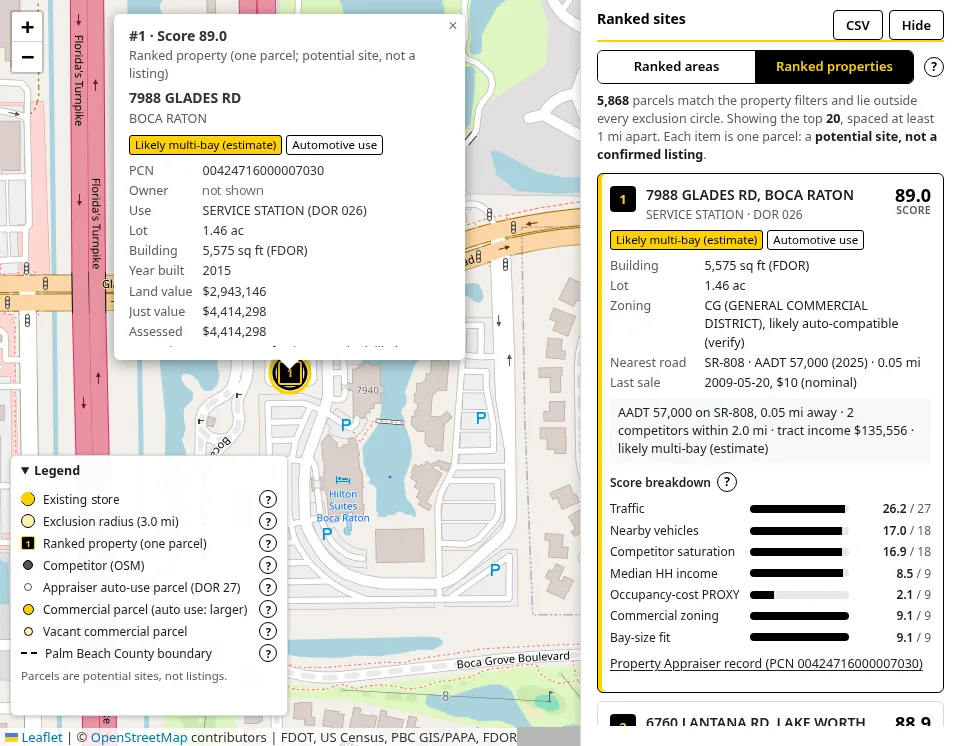Click the Nearby vehicles score bar
The image size is (960, 746).
[799, 531]
